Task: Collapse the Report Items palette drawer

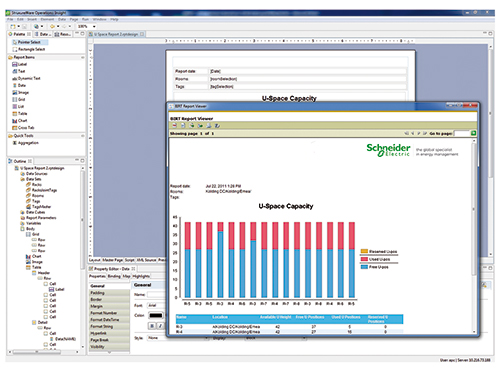Action: point(82,57)
